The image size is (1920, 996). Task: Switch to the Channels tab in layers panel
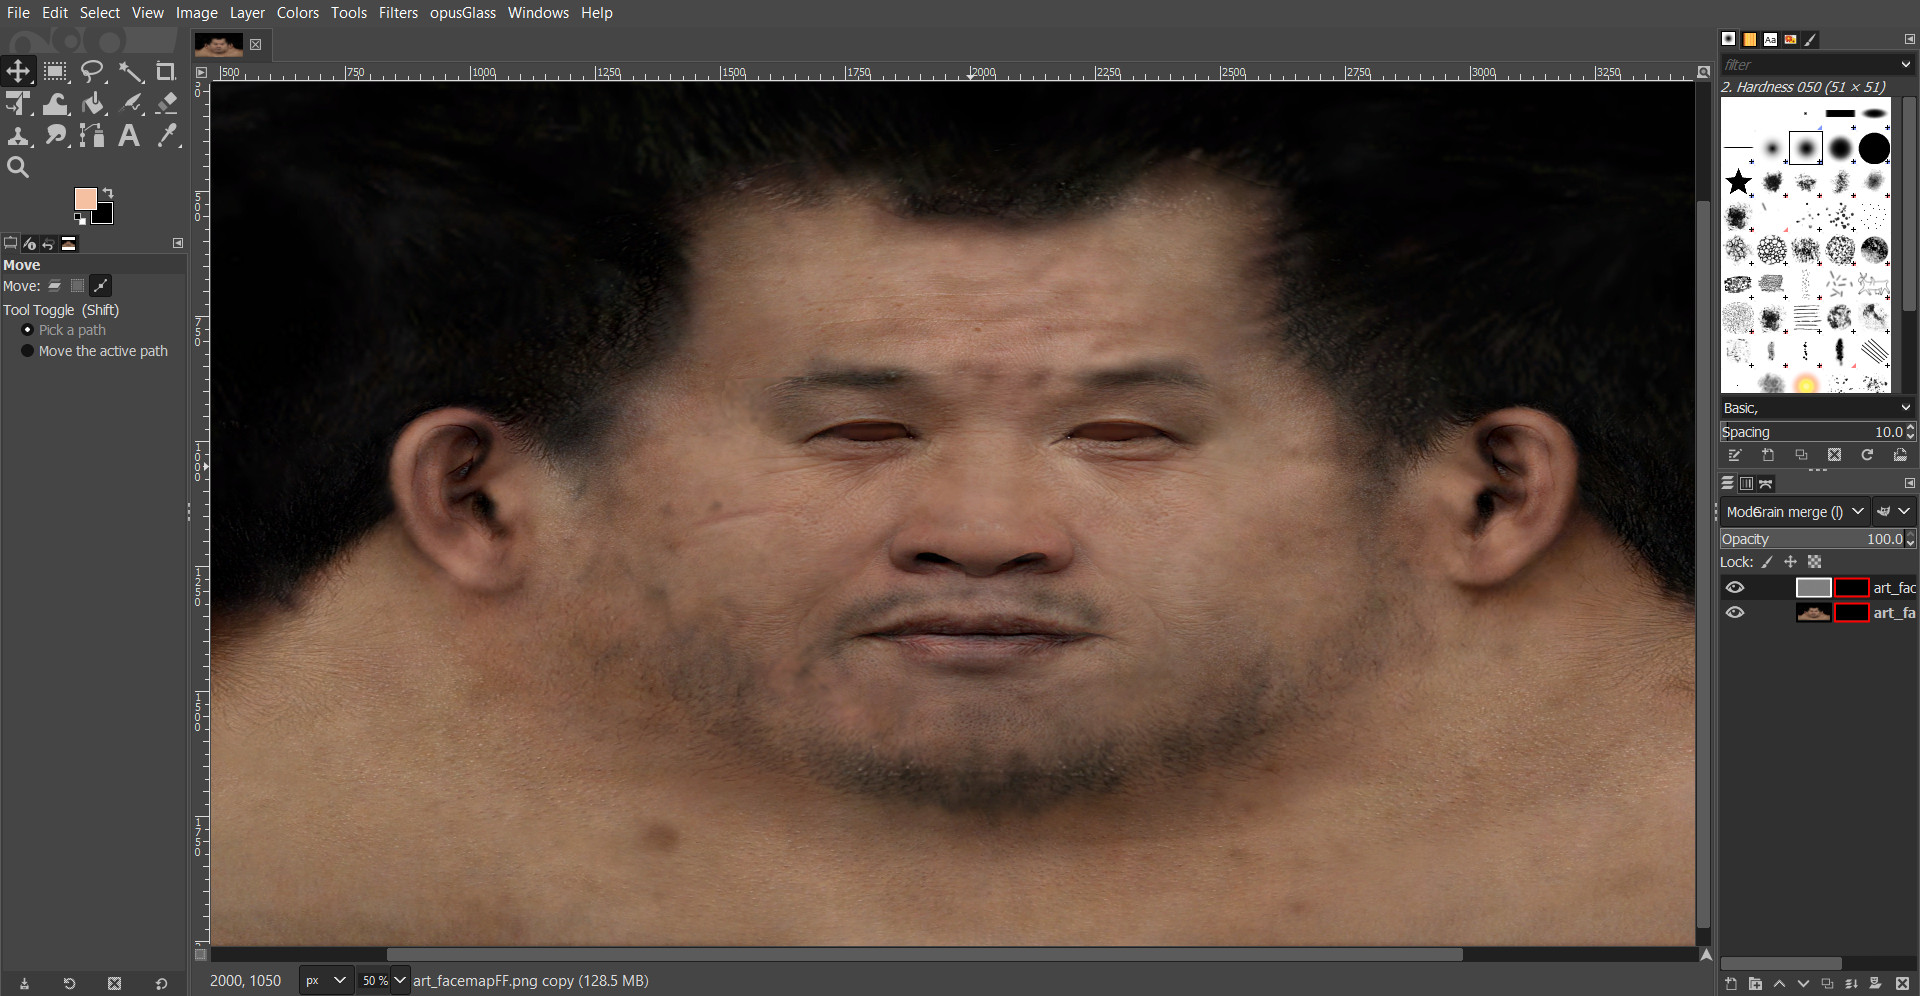[1746, 483]
